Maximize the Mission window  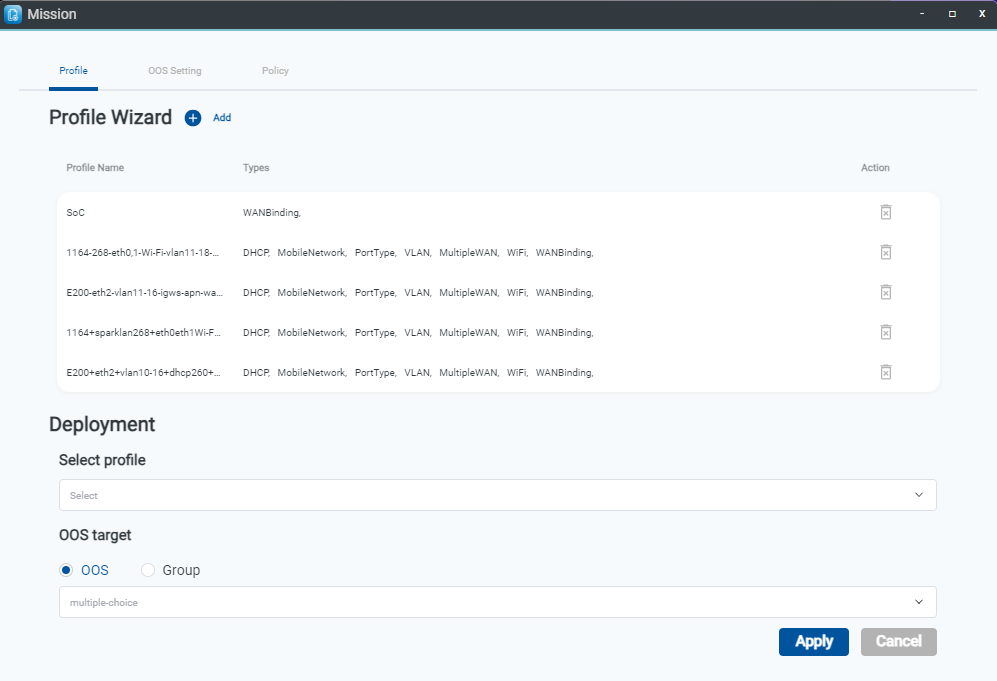(x=952, y=13)
